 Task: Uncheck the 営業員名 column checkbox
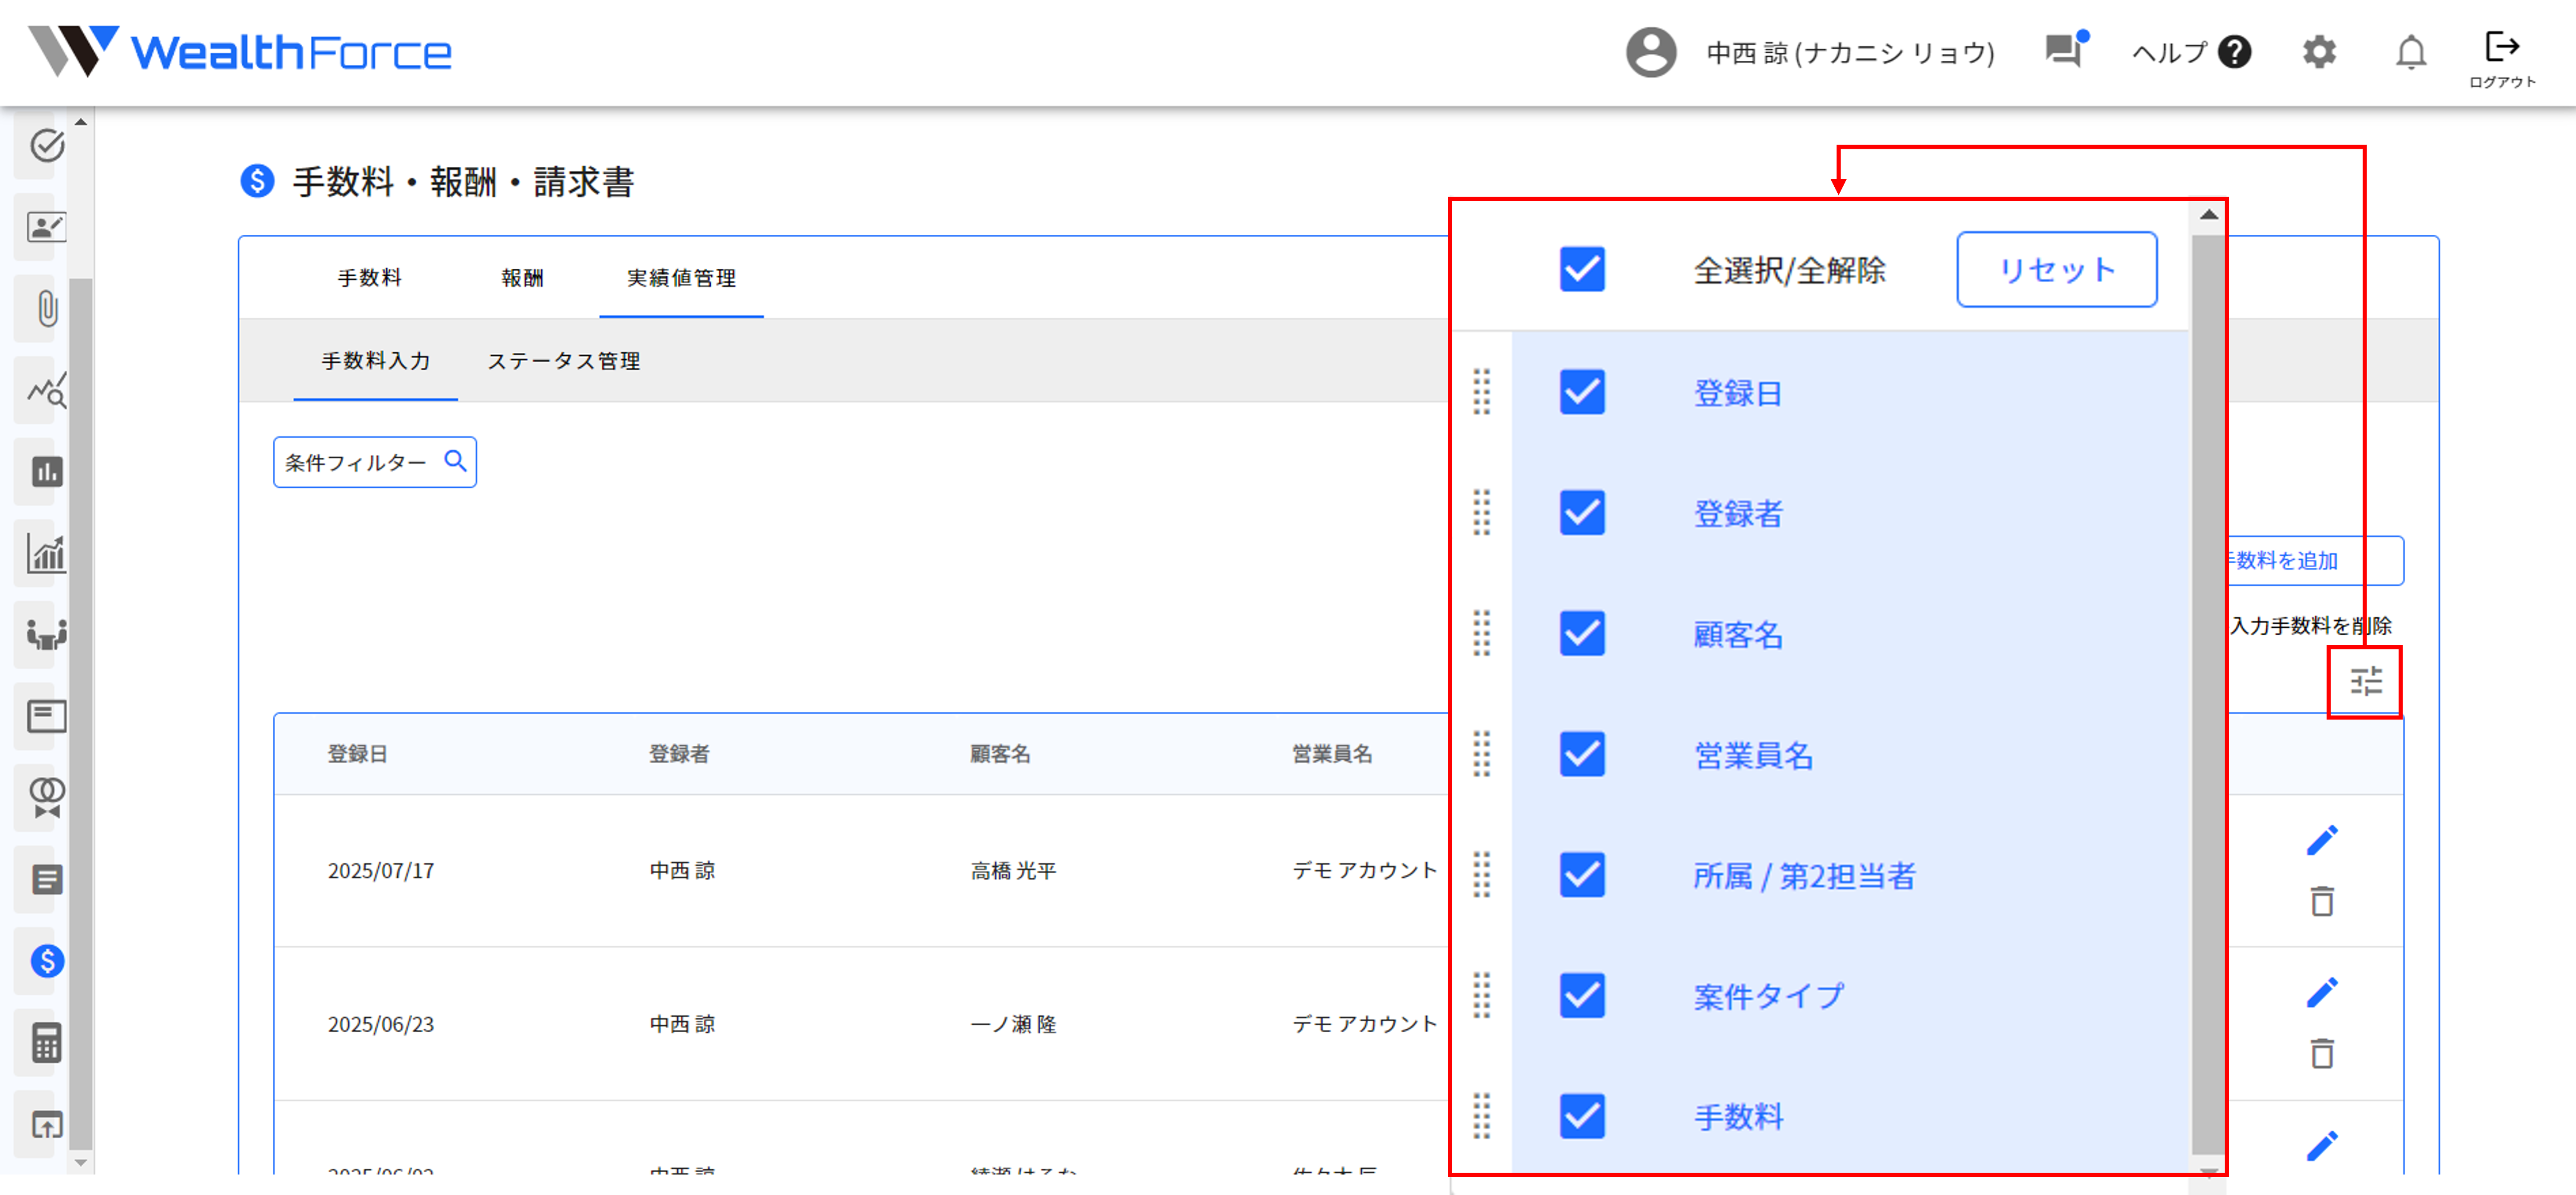click(x=1582, y=754)
